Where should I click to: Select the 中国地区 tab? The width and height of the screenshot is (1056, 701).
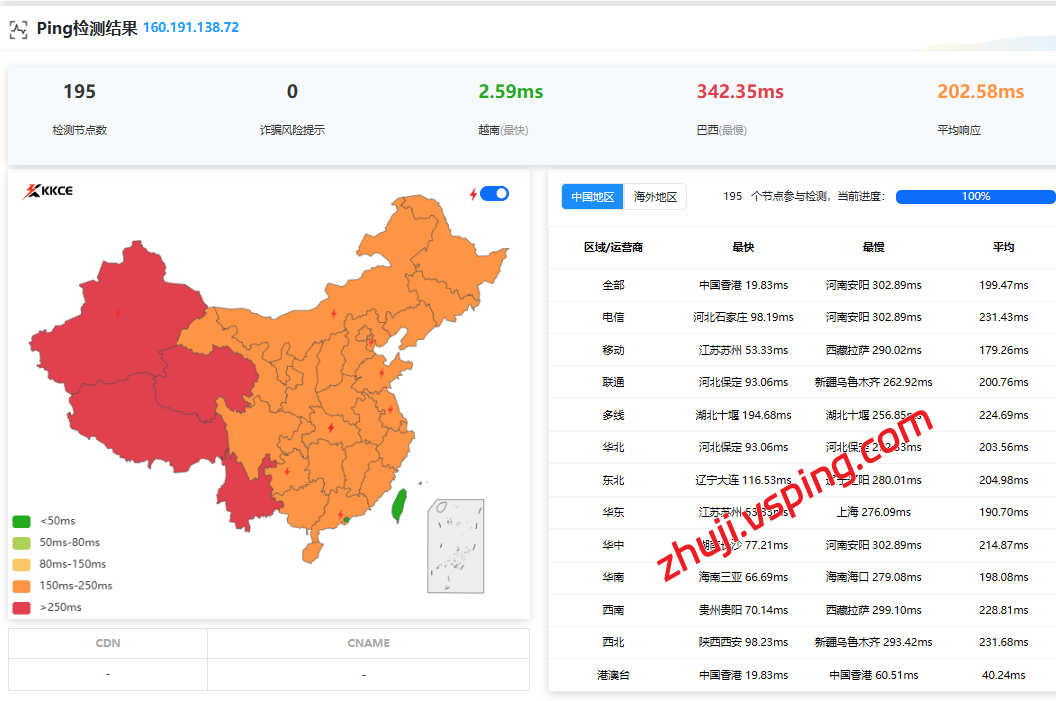point(592,197)
